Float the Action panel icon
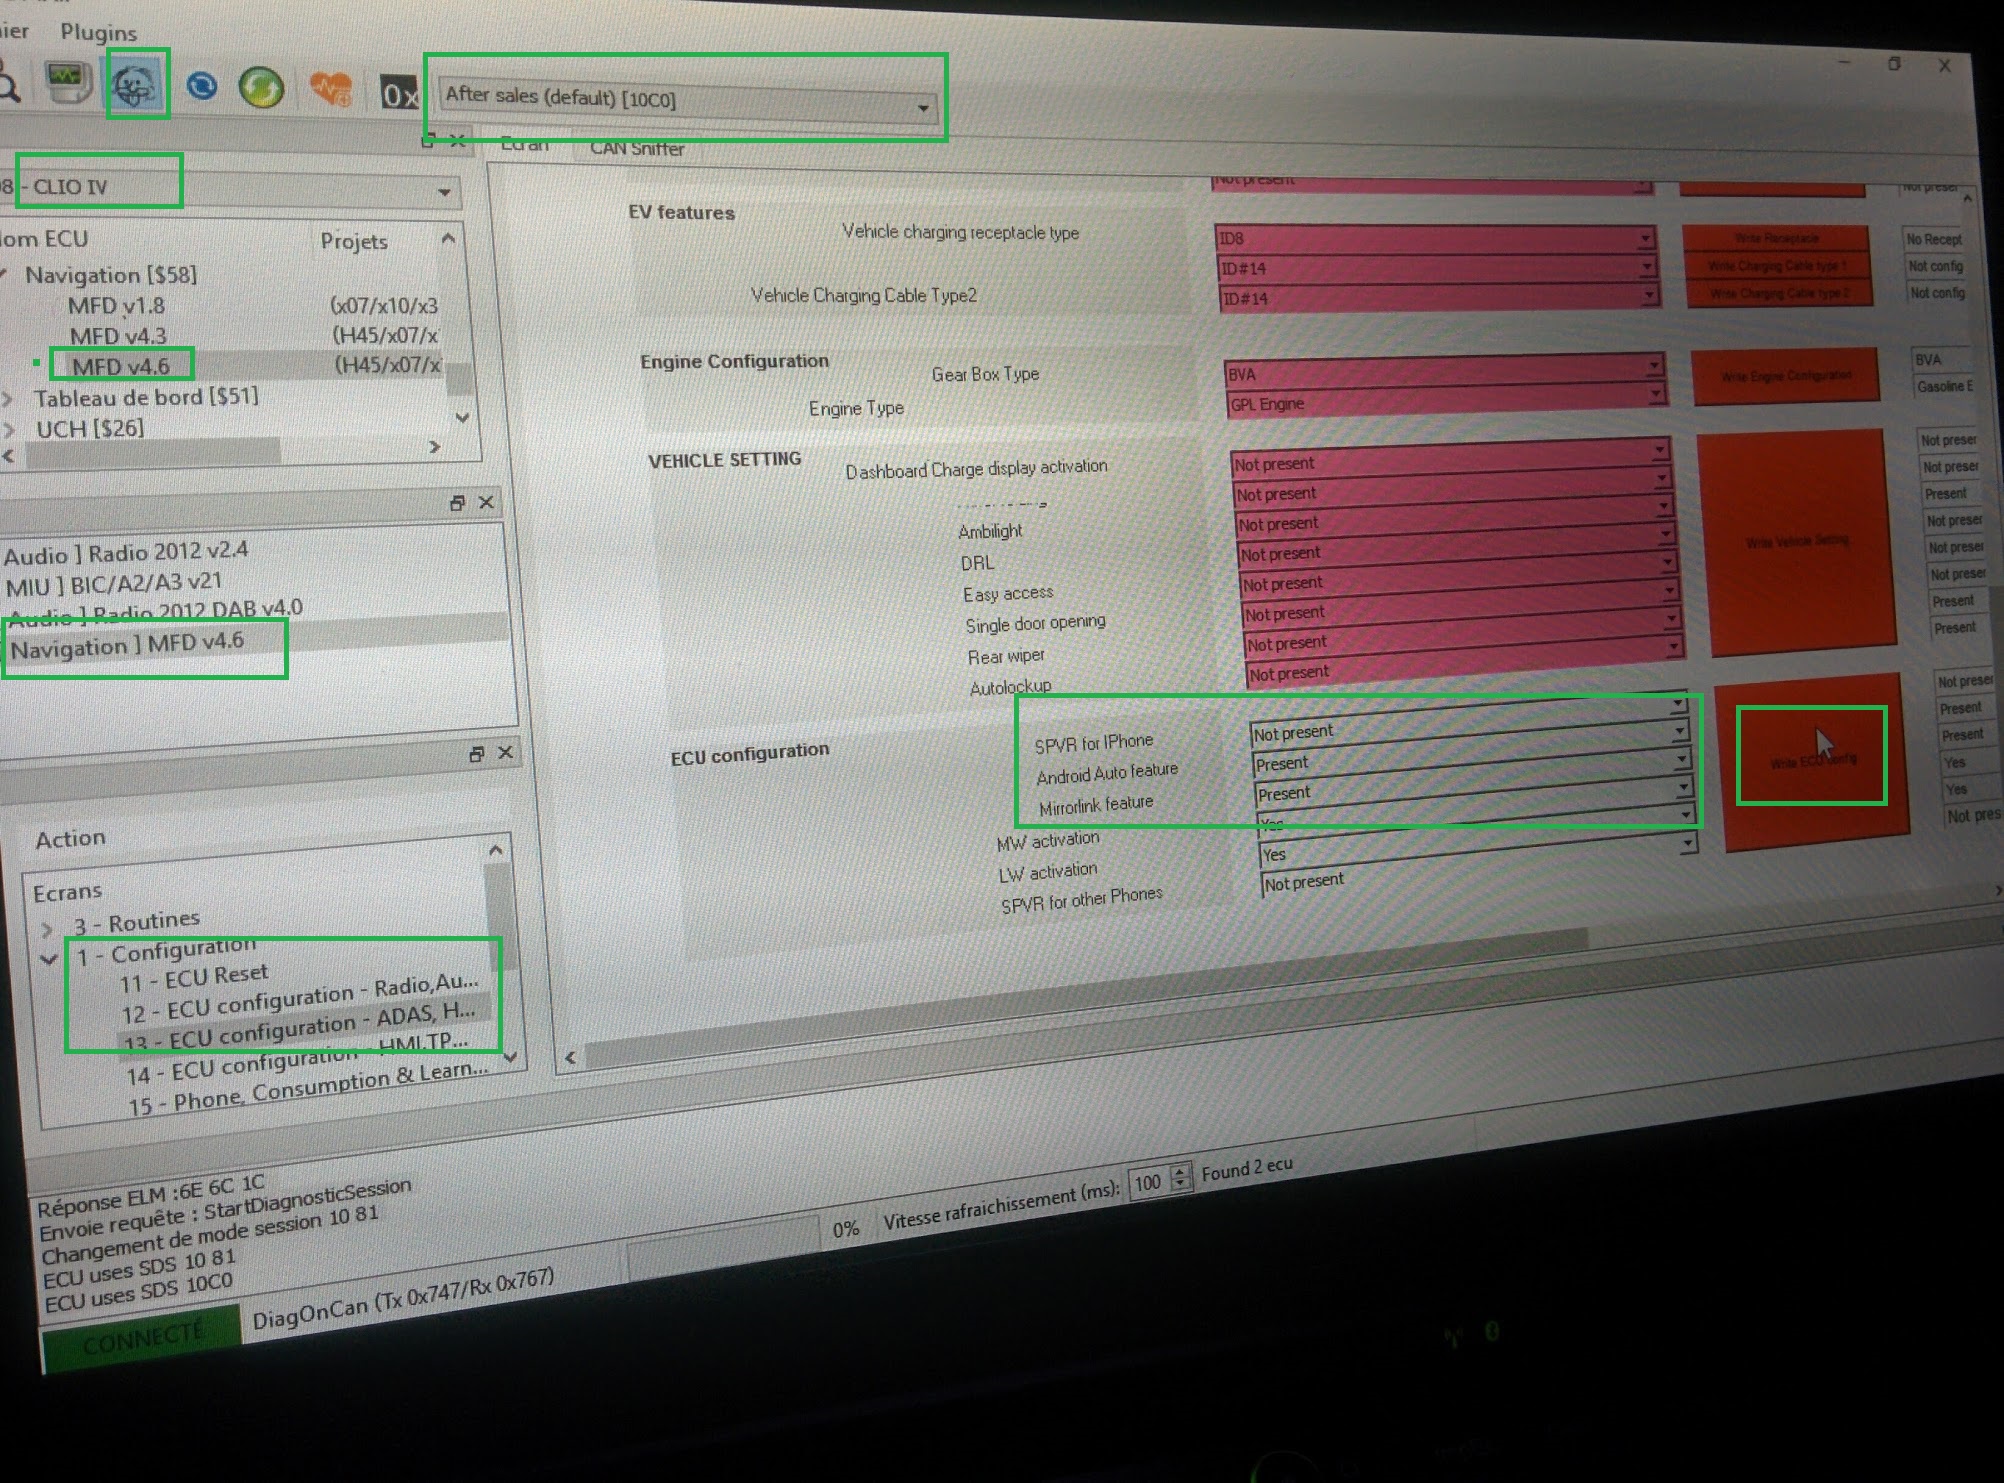Viewport: 2004px width, 1483px height. 477,754
